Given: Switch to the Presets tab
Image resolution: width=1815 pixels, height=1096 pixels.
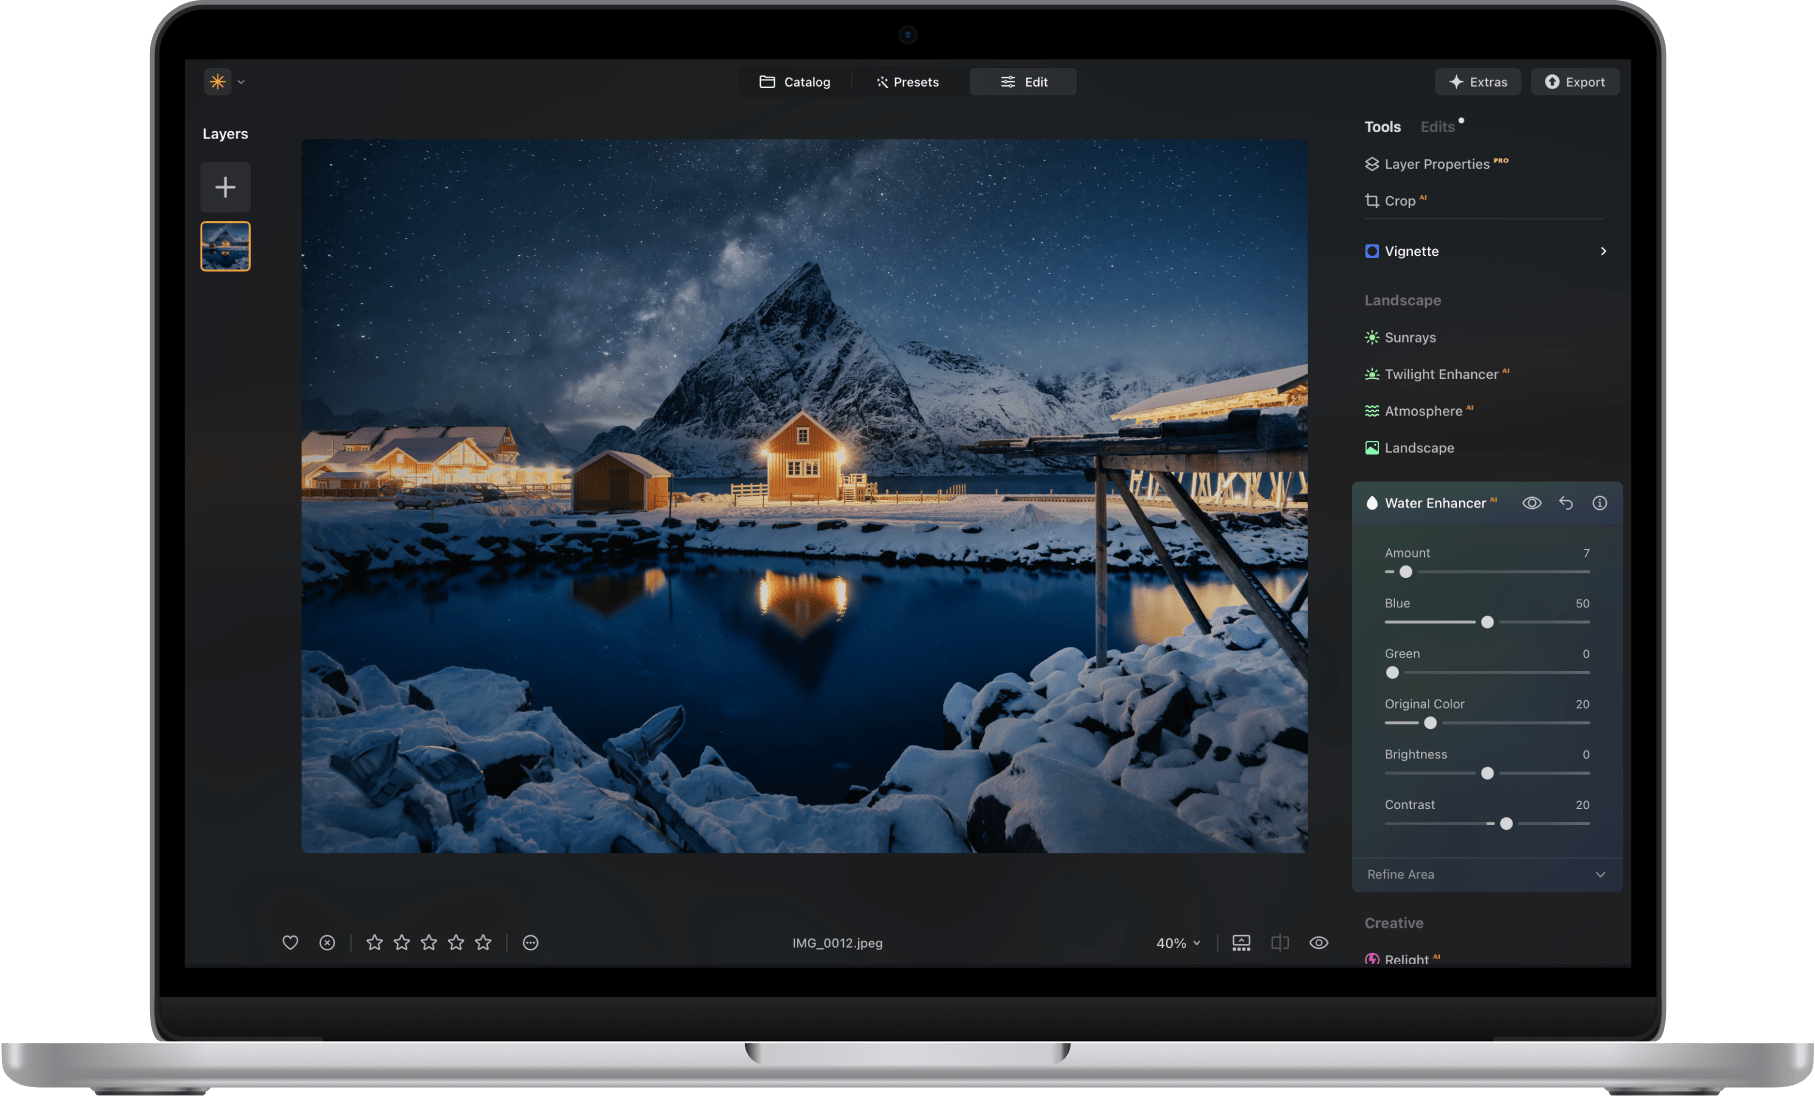Looking at the screenshot, I should [x=908, y=82].
